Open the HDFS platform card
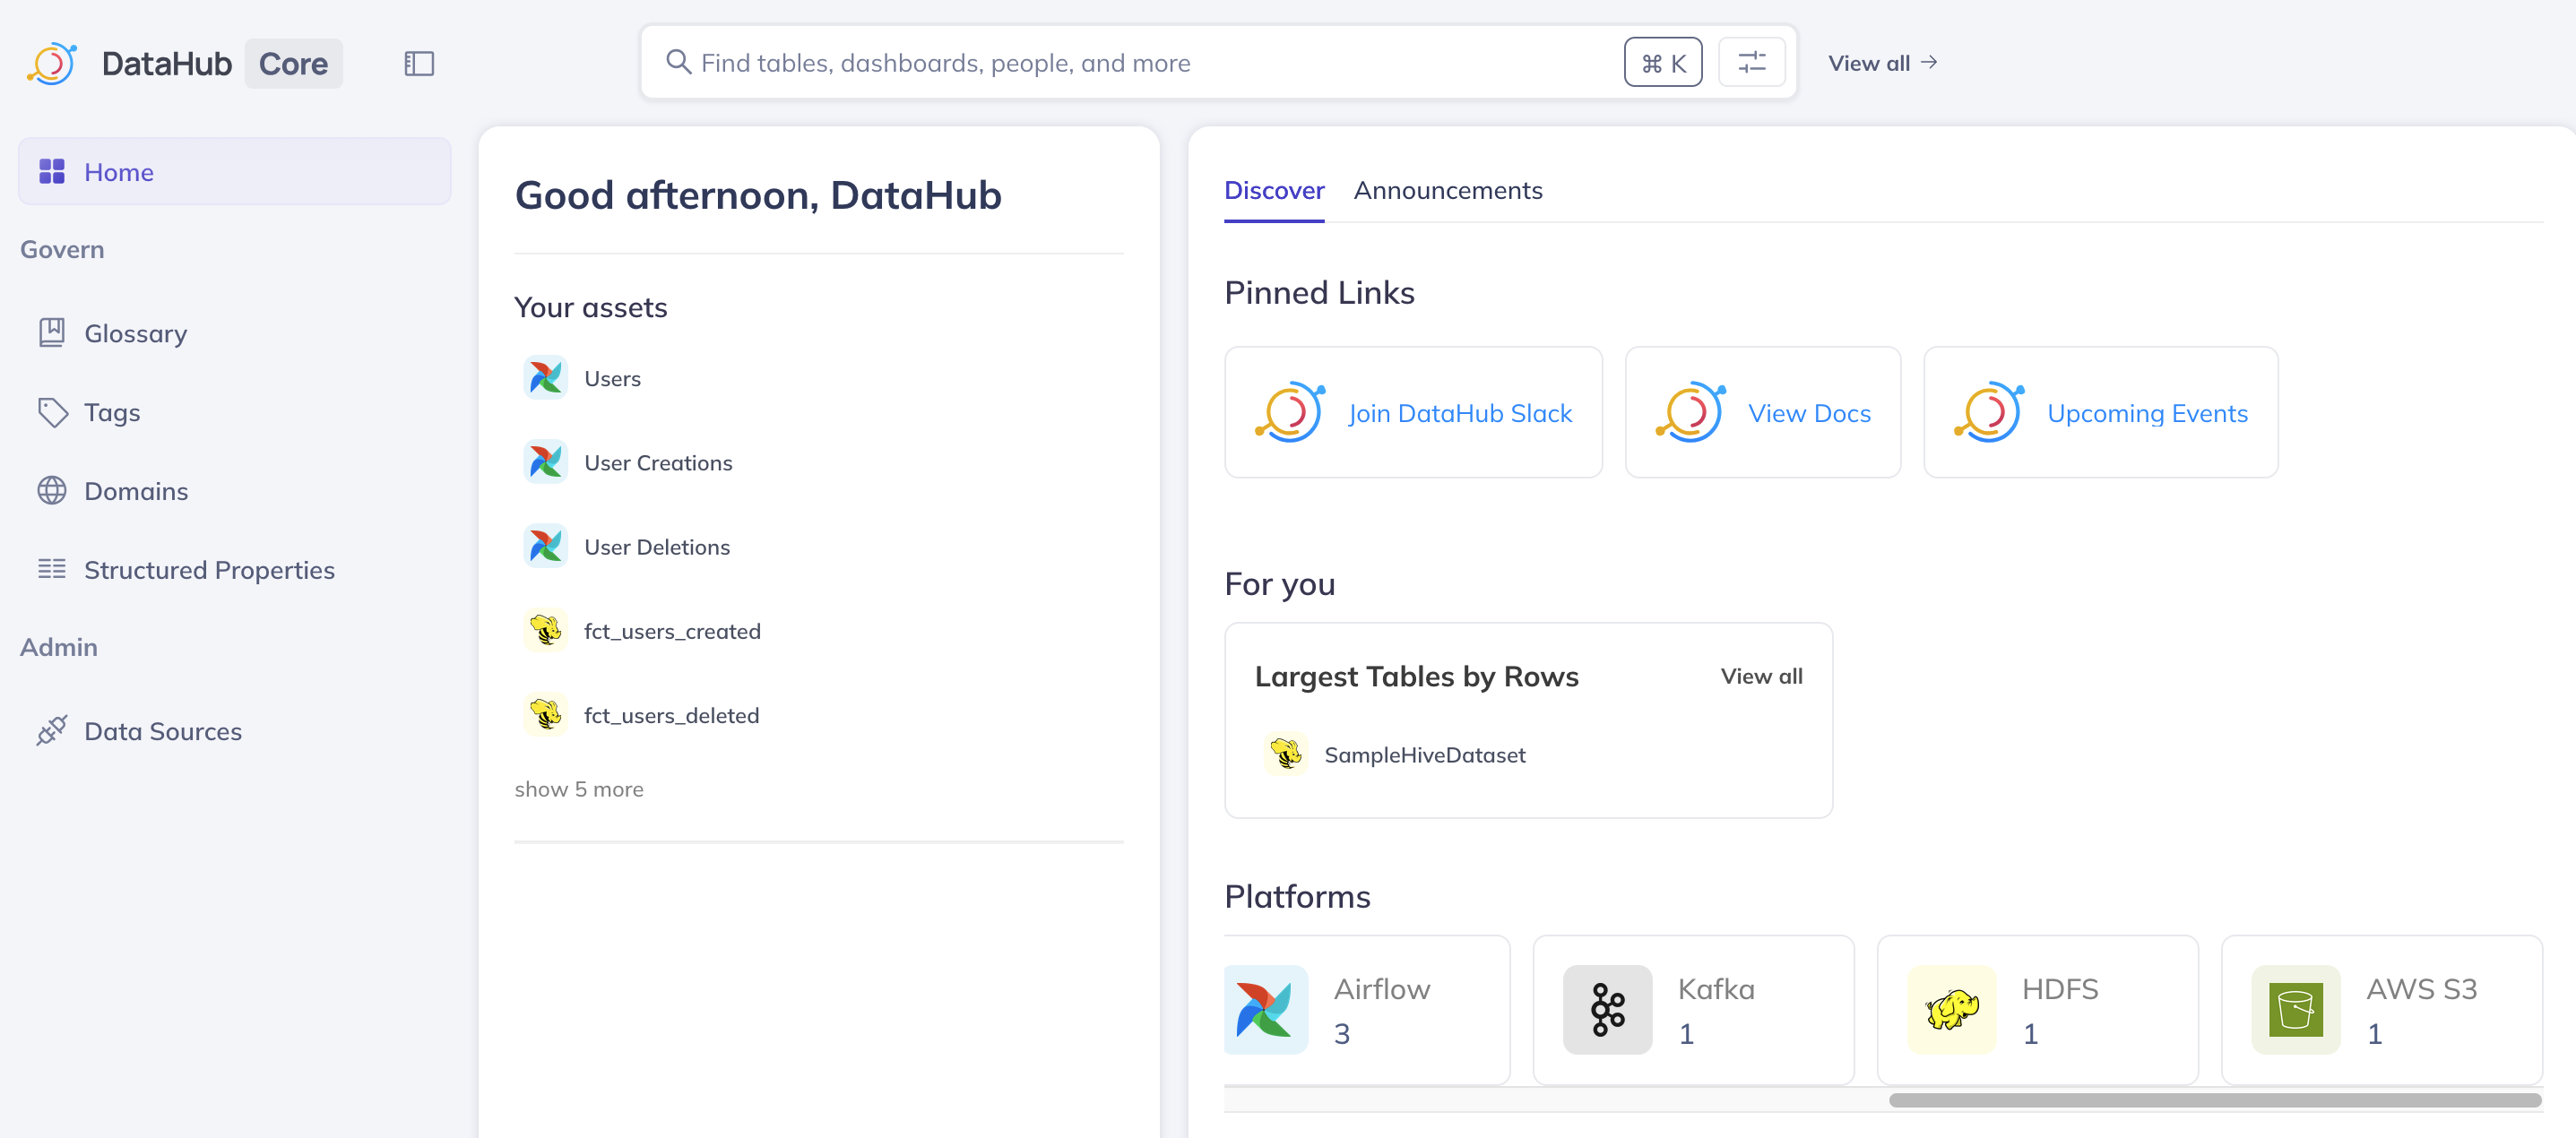Screen dimensions: 2576x1138 (x=2036, y=1010)
